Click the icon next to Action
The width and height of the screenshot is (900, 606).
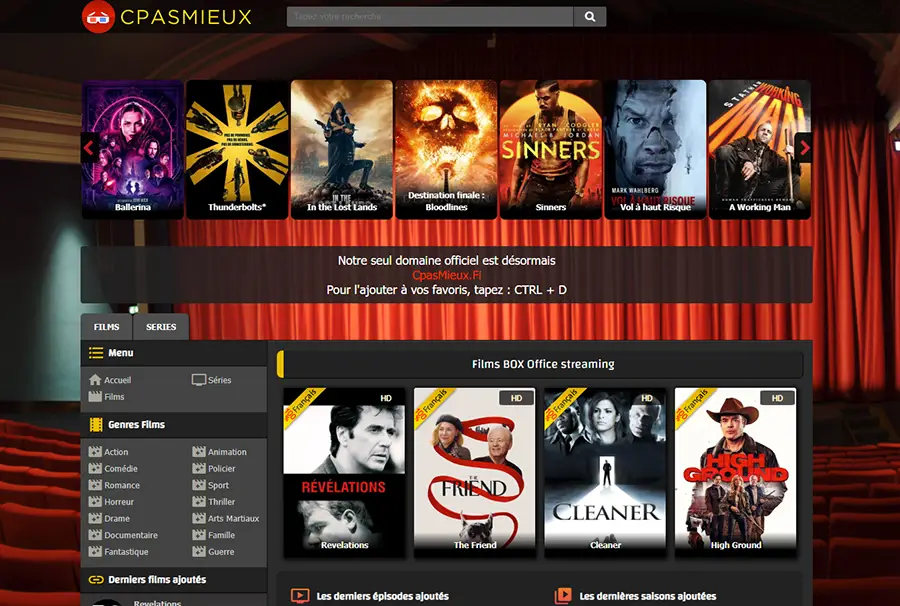click(x=95, y=452)
